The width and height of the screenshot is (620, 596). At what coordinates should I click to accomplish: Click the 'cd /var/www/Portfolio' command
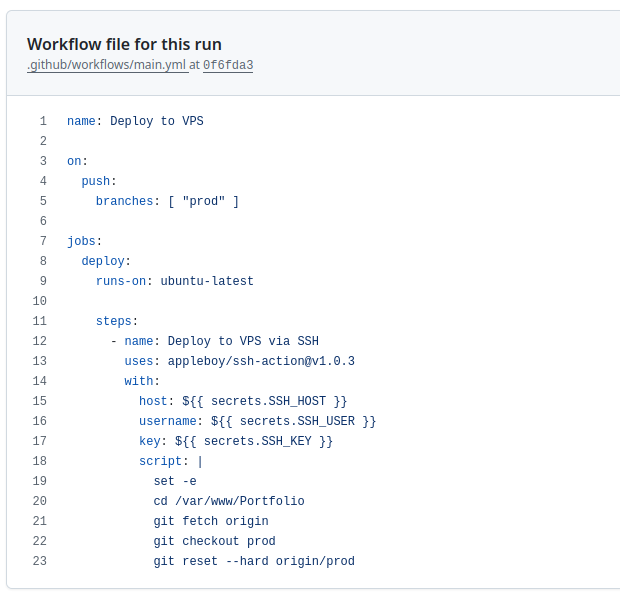[x=229, y=501]
